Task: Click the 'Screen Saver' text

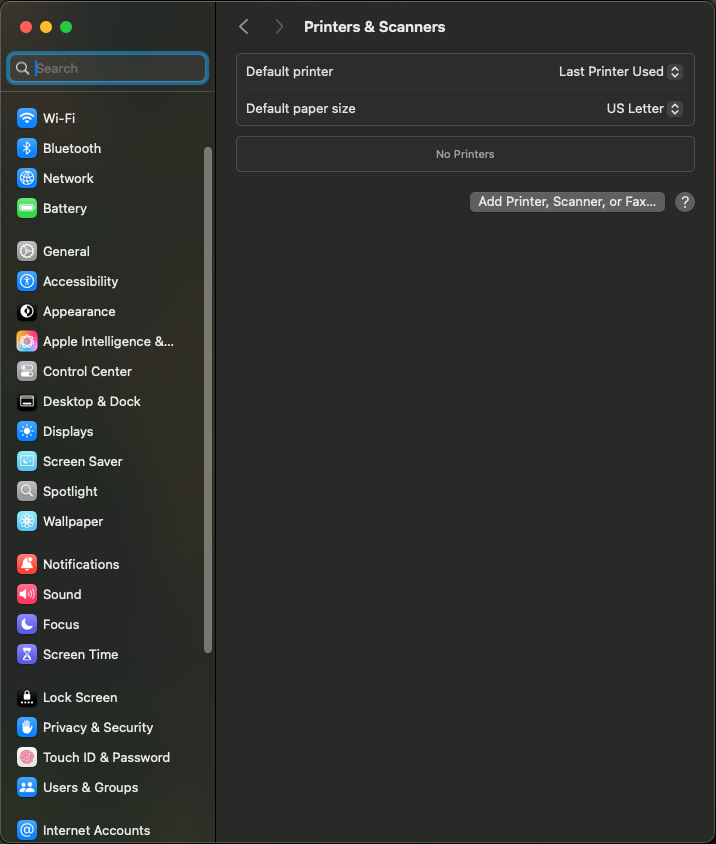Action: click(x=83, y=461)
